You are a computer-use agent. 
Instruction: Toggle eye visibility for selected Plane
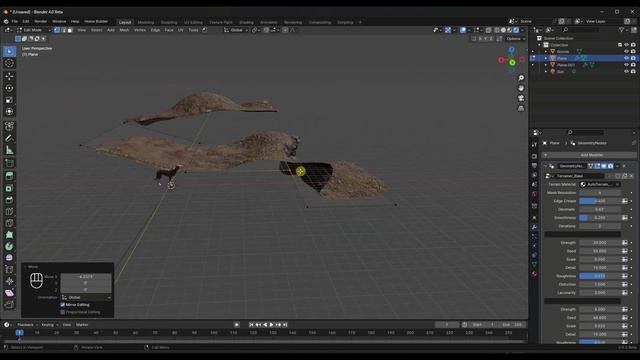(627, 58)
